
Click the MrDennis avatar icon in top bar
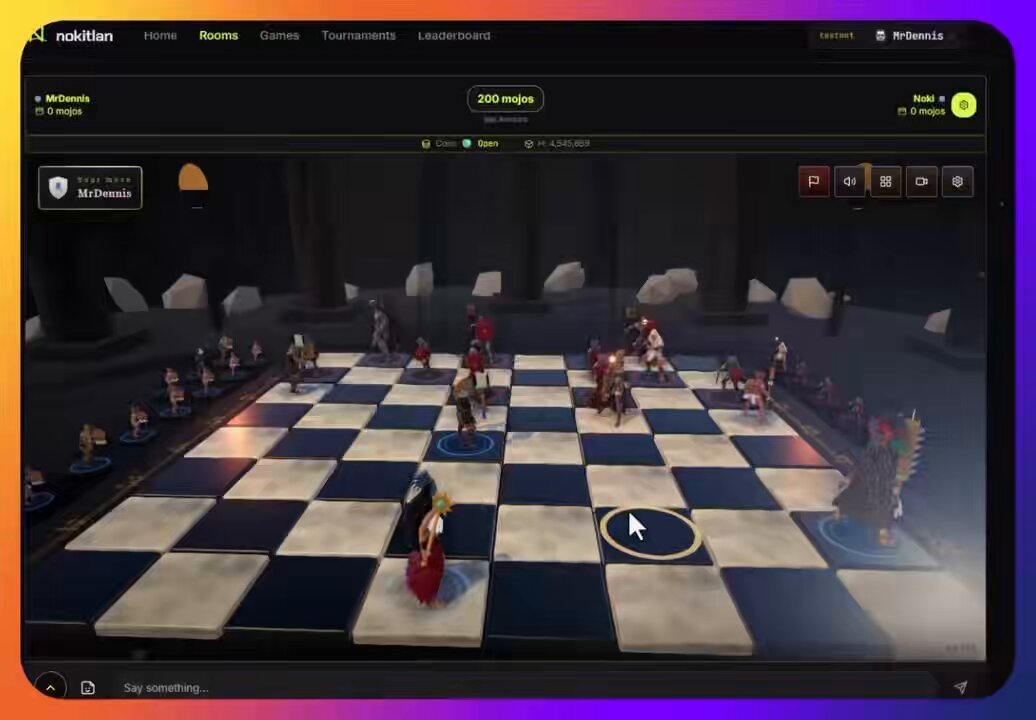pos(880,36)
